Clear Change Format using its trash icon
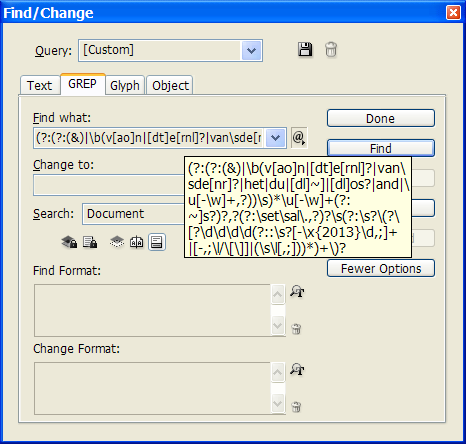This screenshot has width=466, height=444. [296, 407]
